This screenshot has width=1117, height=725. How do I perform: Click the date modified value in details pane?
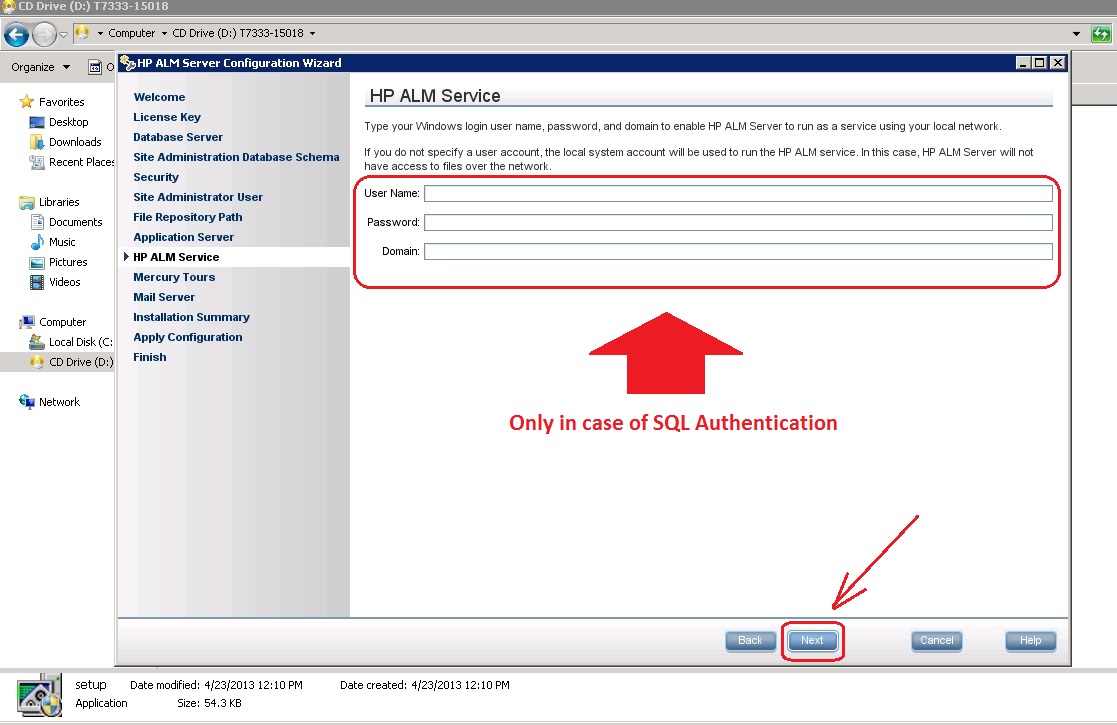click(x=254, y=685)
